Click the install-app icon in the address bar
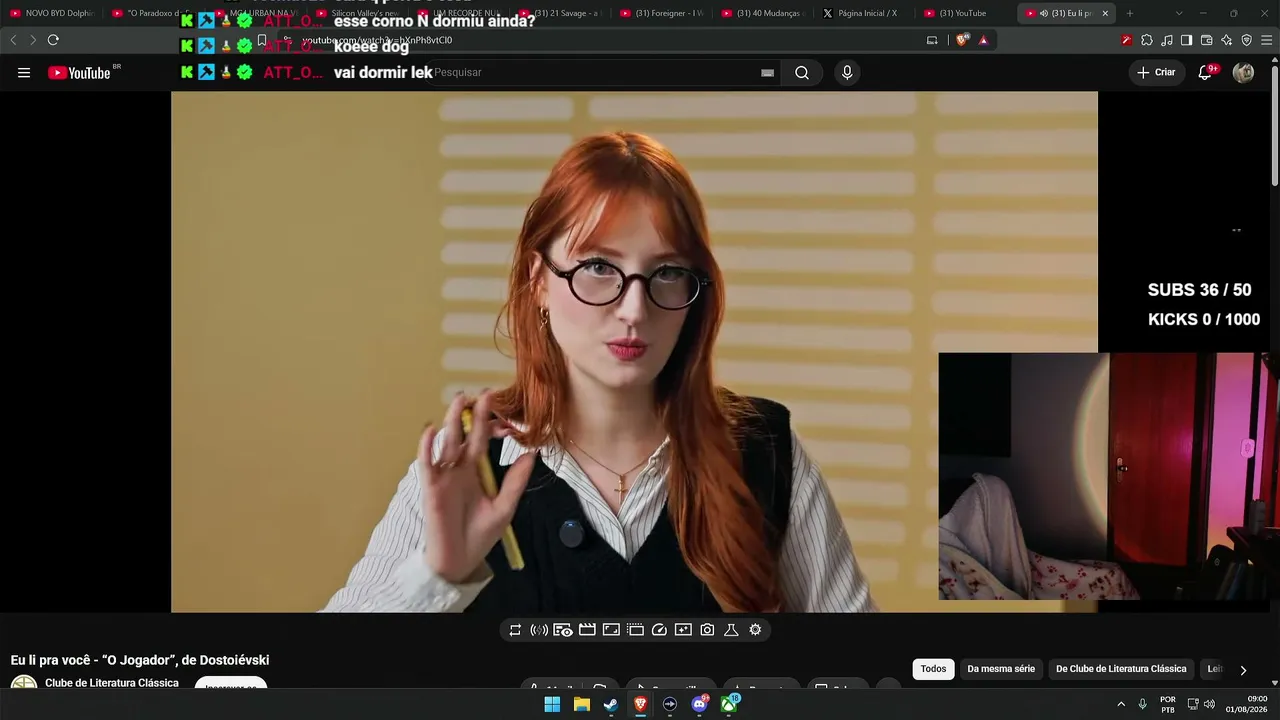 click(x=932, y=40)
